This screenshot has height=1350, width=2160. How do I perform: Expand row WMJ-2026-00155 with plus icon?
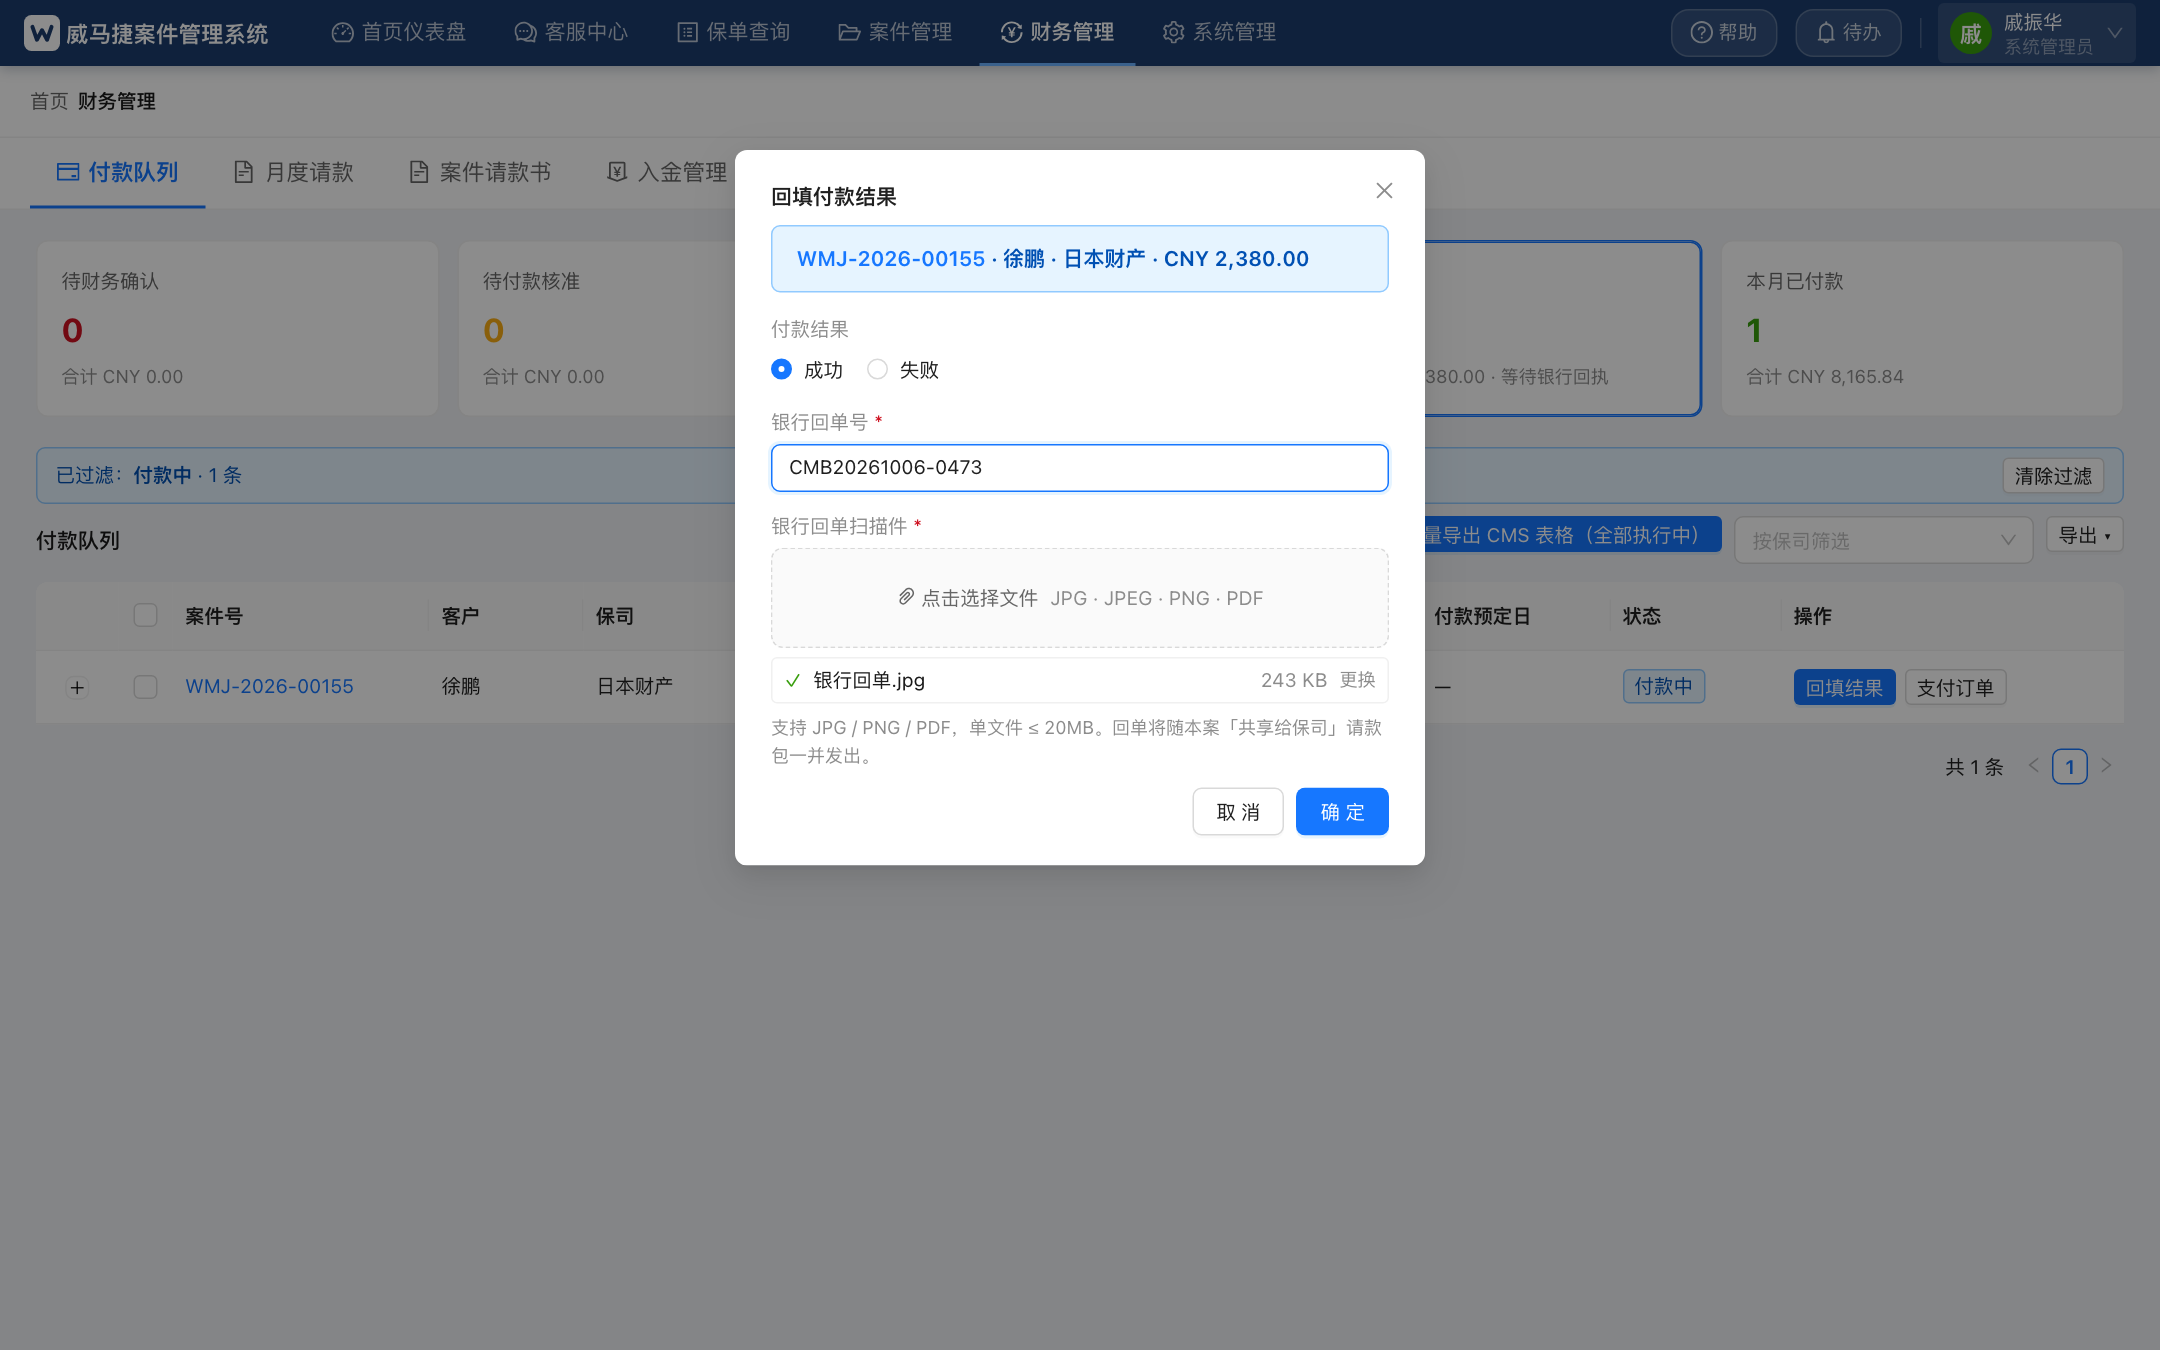coord(77,687)
